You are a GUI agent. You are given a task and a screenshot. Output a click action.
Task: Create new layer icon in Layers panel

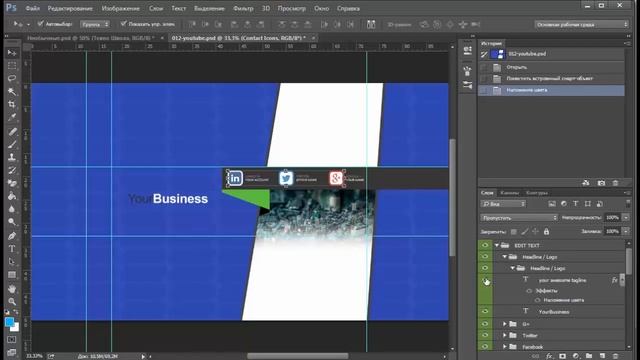click(602, 356)
